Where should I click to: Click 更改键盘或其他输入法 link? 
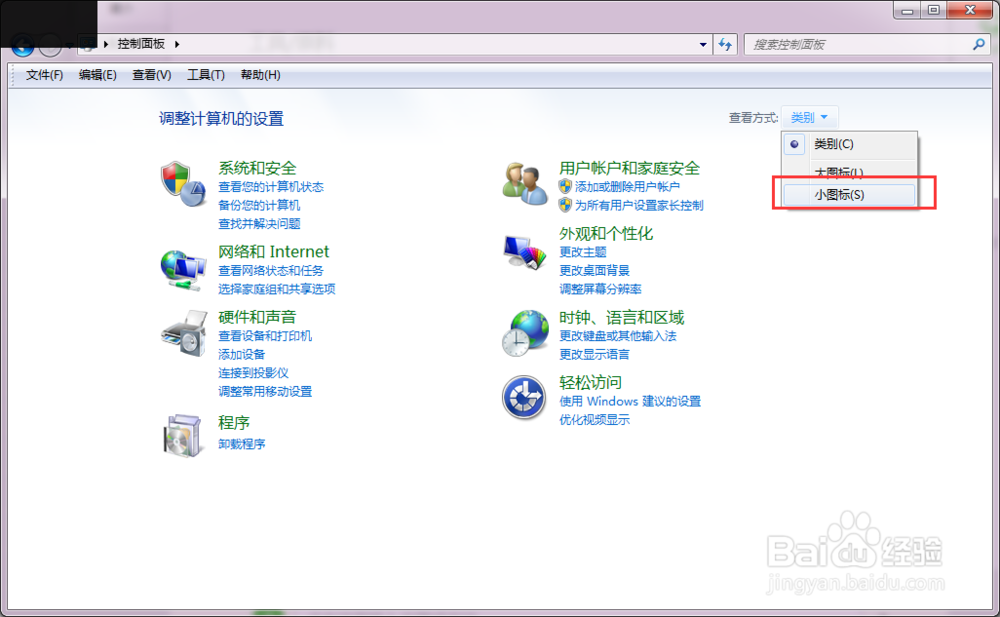point(618,336)
